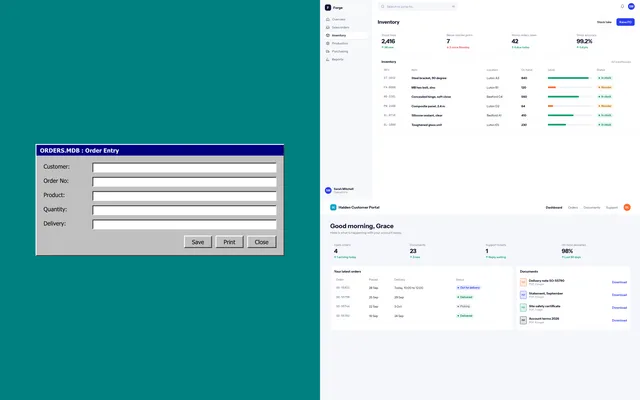The image size is (640, 400).
Task: Click the Halden Customer Portal logo icon
Action: coord(333,207)
